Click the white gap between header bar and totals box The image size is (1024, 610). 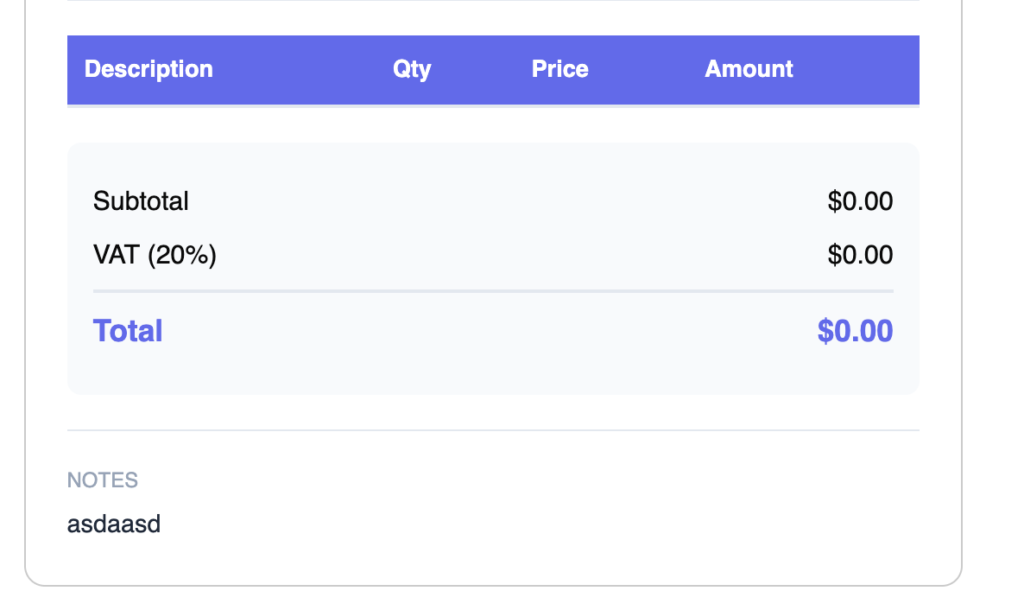[493, 124]
